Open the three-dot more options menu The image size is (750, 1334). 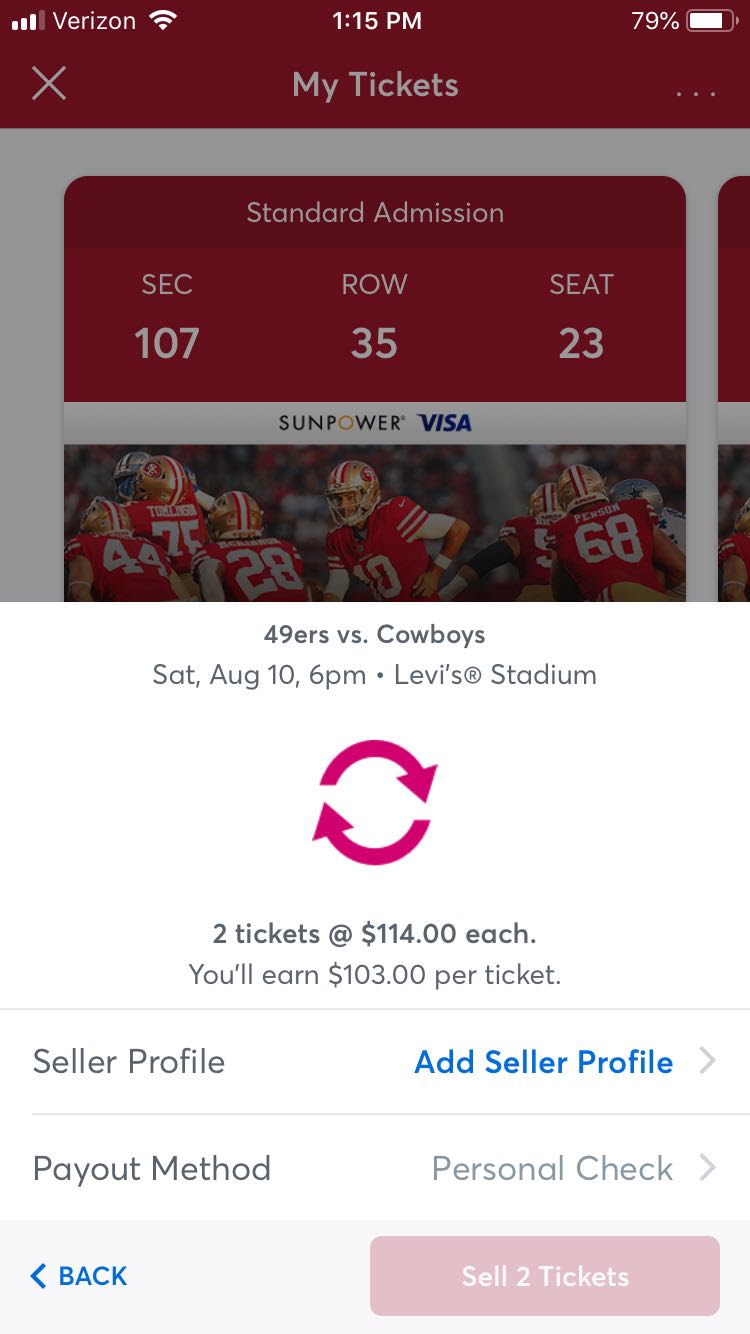point(696,93)
